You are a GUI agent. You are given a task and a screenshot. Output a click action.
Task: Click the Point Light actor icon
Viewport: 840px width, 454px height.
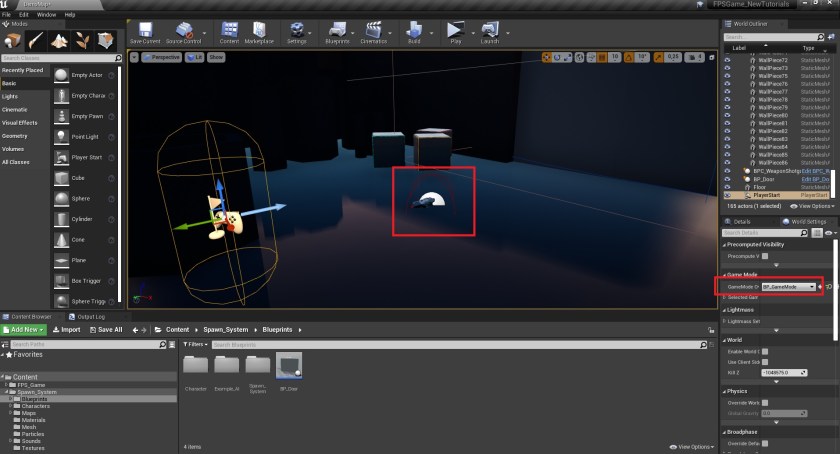[62, 136]
